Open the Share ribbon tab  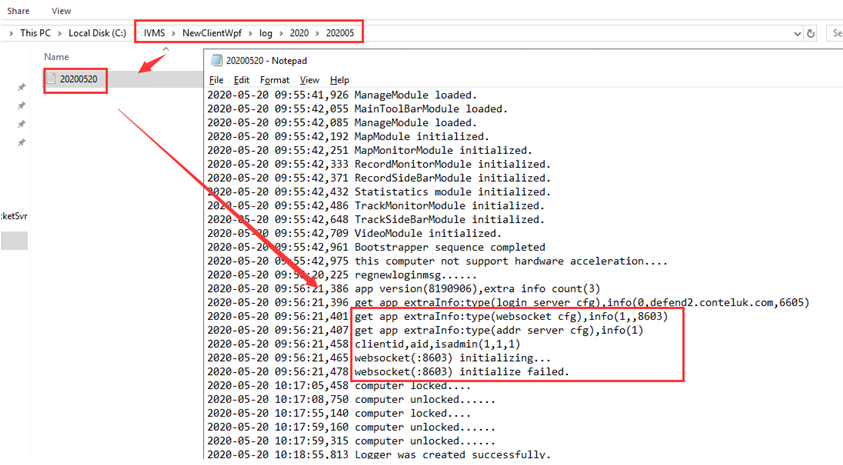click(18, 11)
